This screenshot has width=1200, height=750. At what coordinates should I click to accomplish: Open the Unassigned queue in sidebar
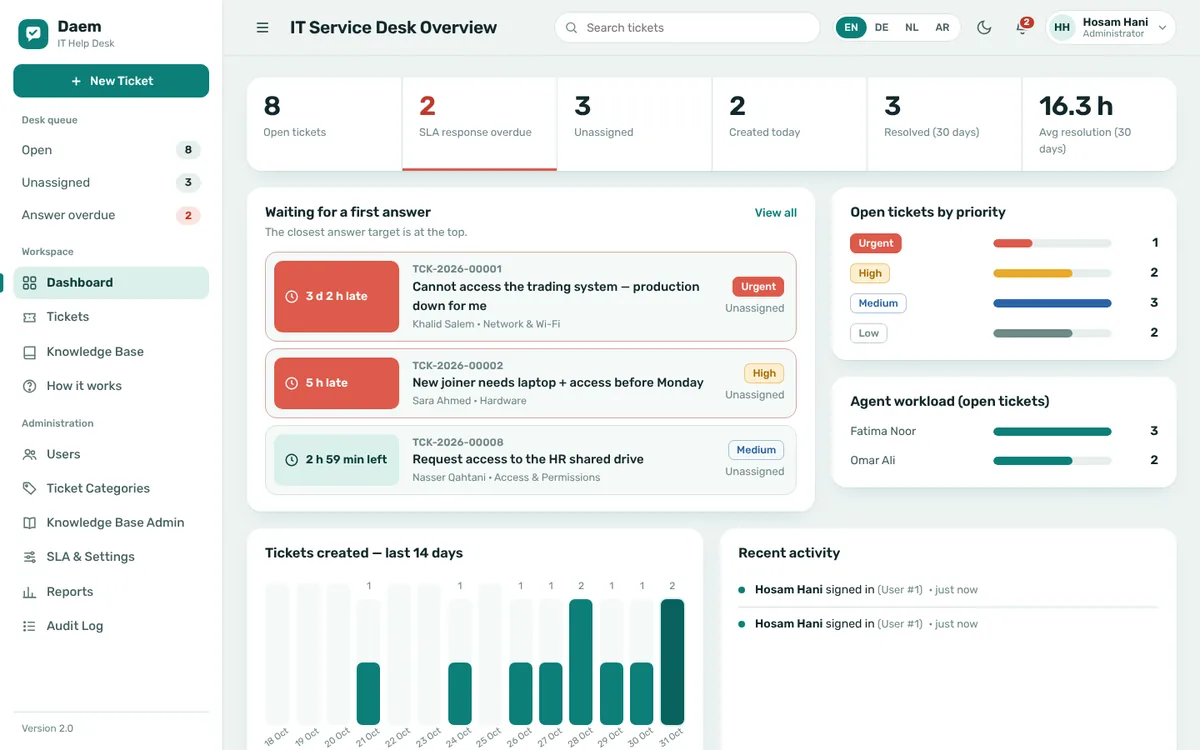(111, 183)
